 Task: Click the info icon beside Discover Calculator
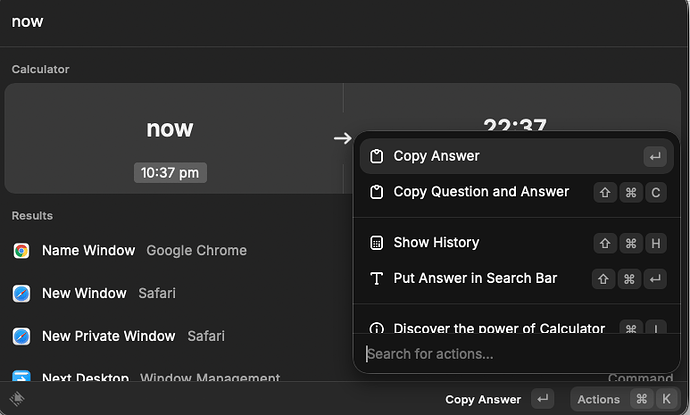coord(377,328)
